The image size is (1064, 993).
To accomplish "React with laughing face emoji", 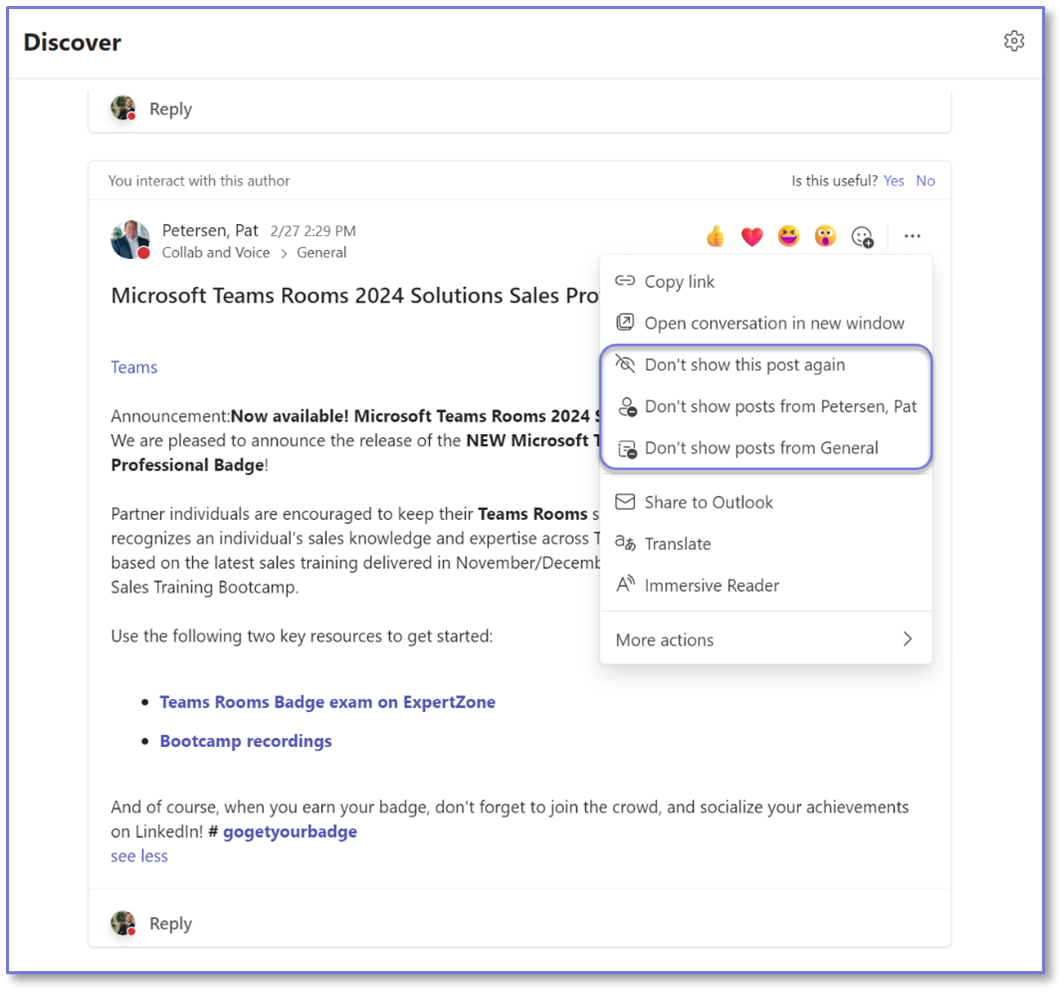I will click(789, 236).
